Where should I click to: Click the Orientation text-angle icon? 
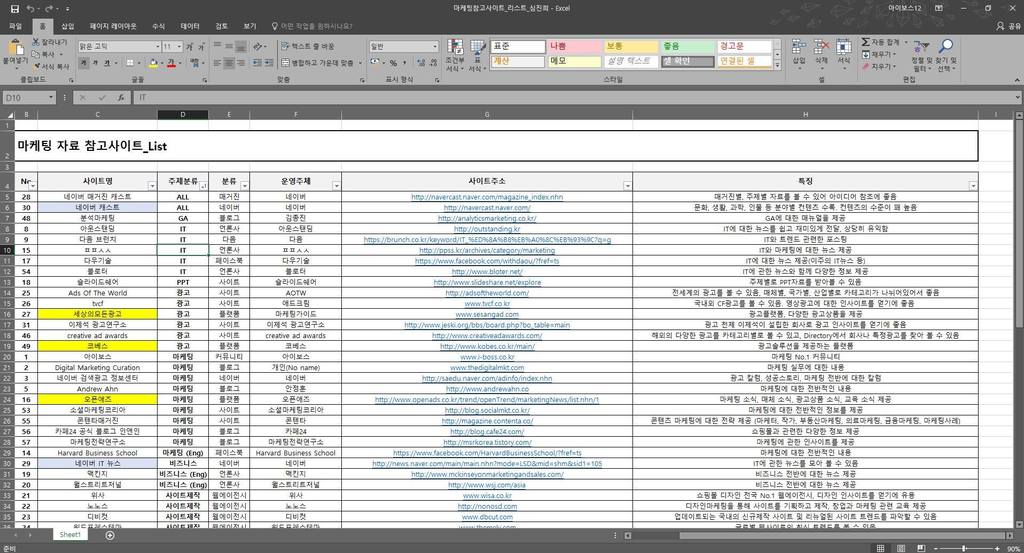(258, 46)
